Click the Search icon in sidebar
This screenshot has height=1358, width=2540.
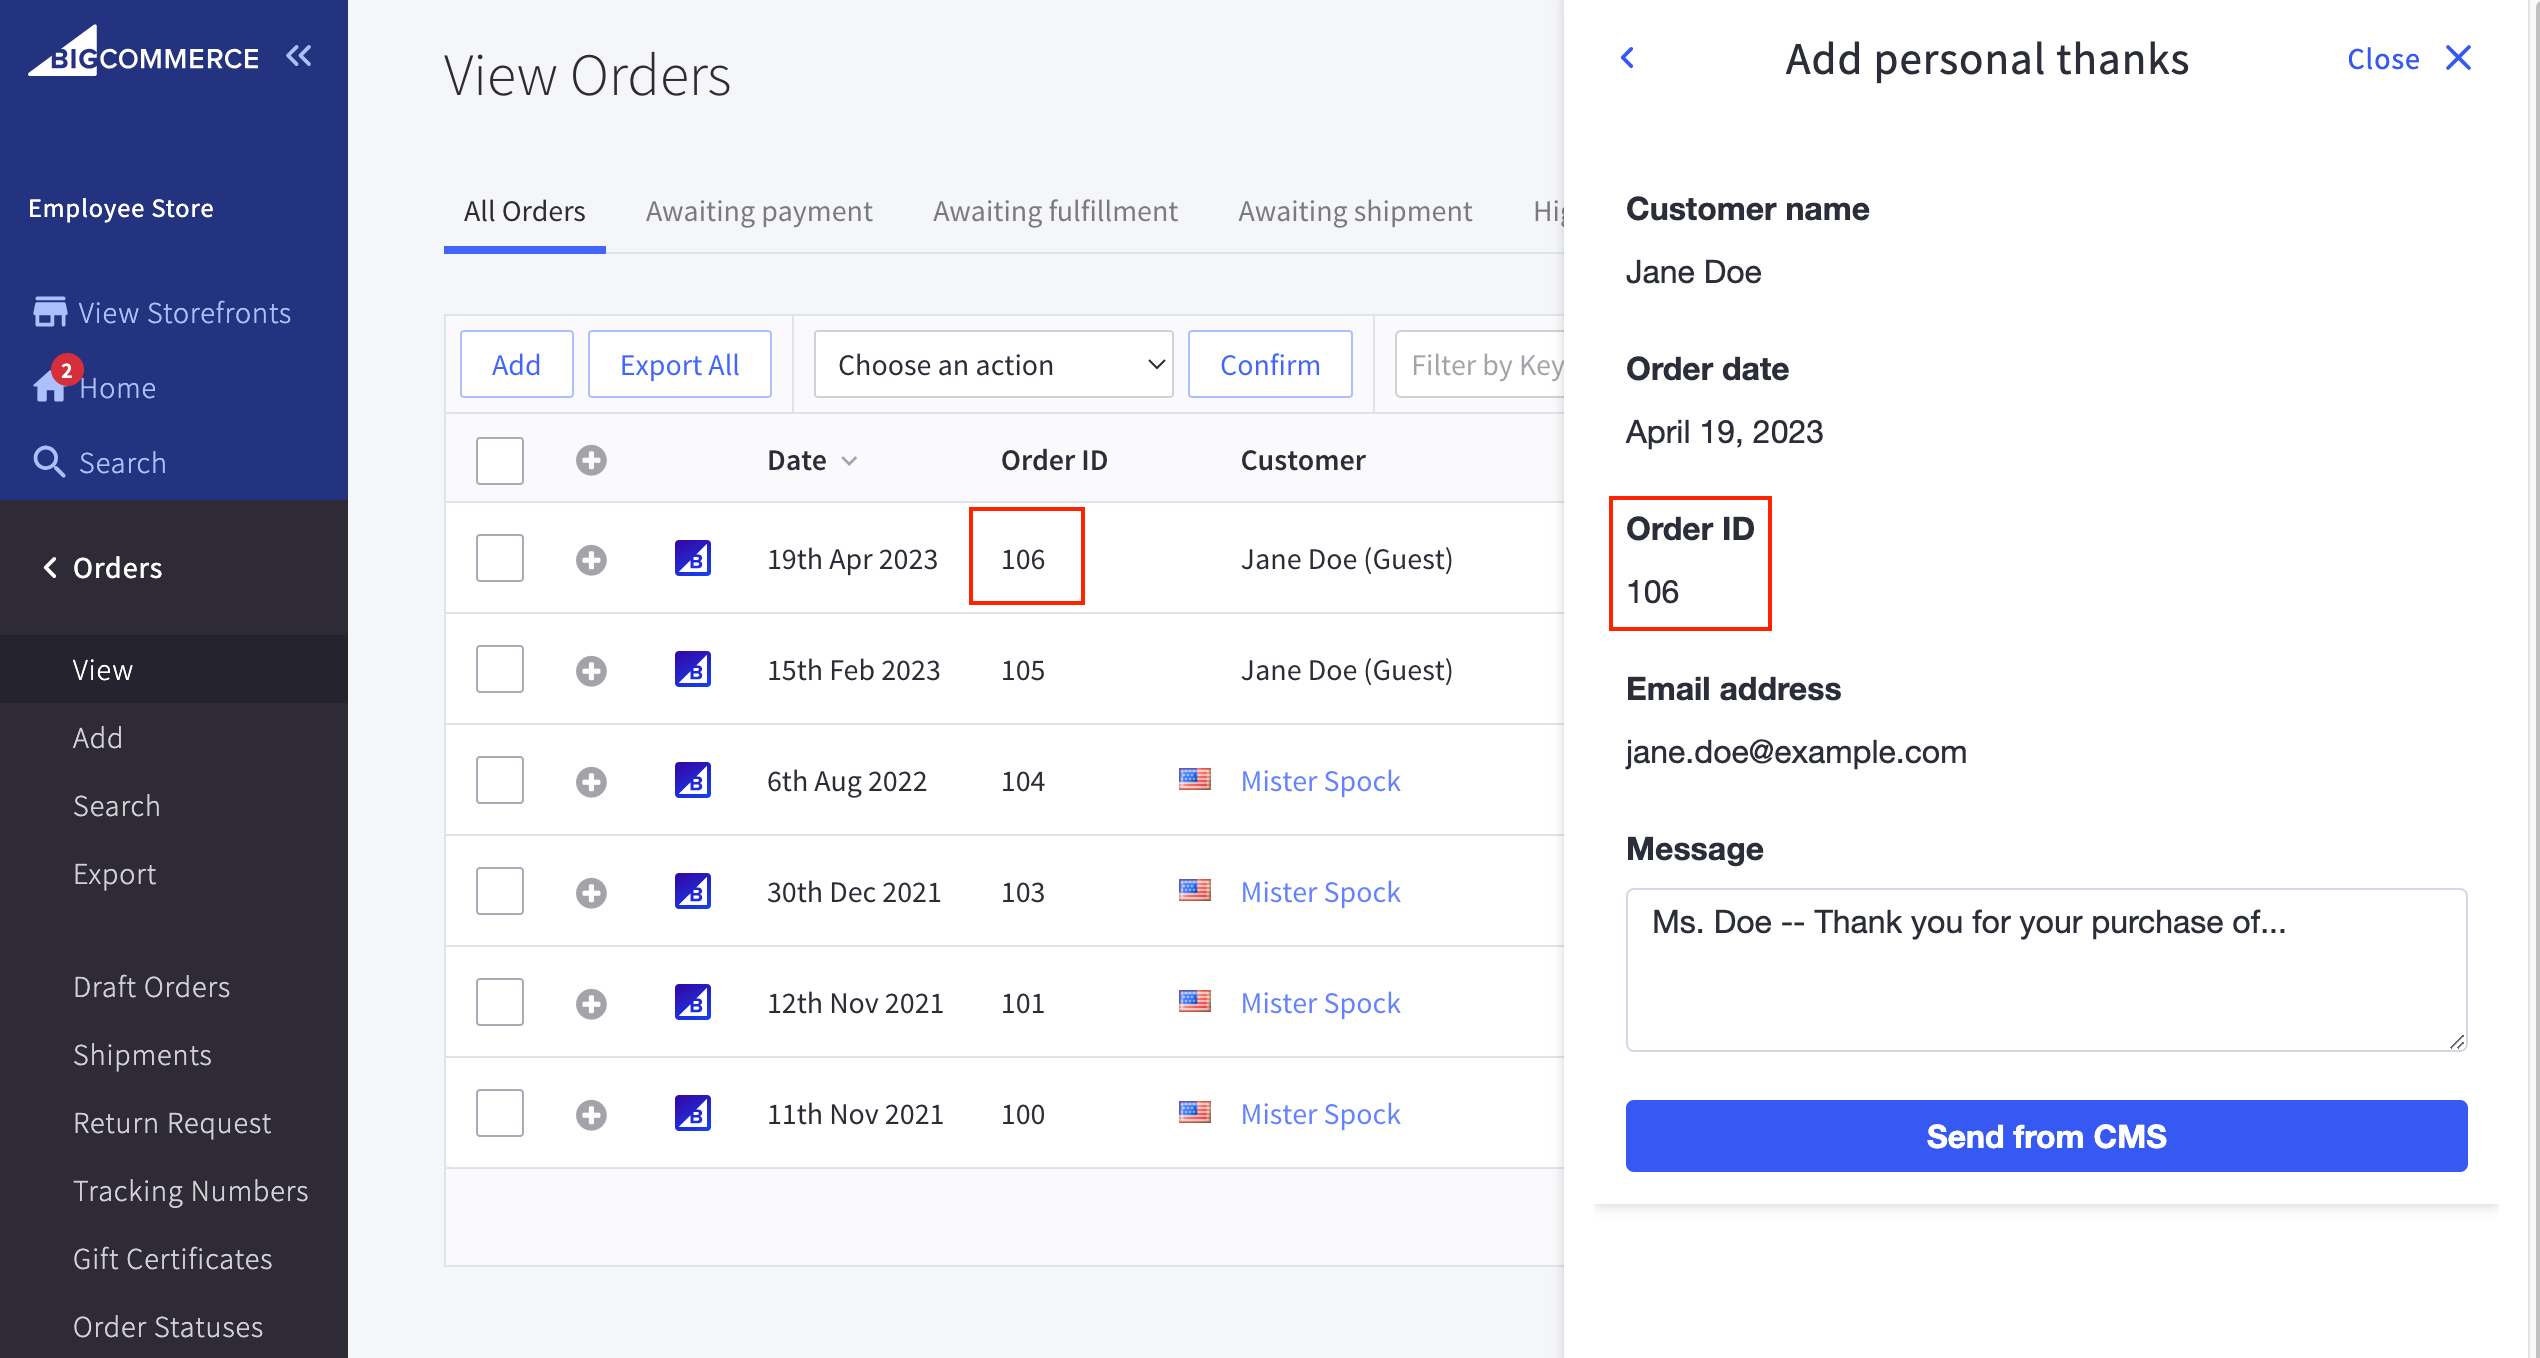point(52,461)
